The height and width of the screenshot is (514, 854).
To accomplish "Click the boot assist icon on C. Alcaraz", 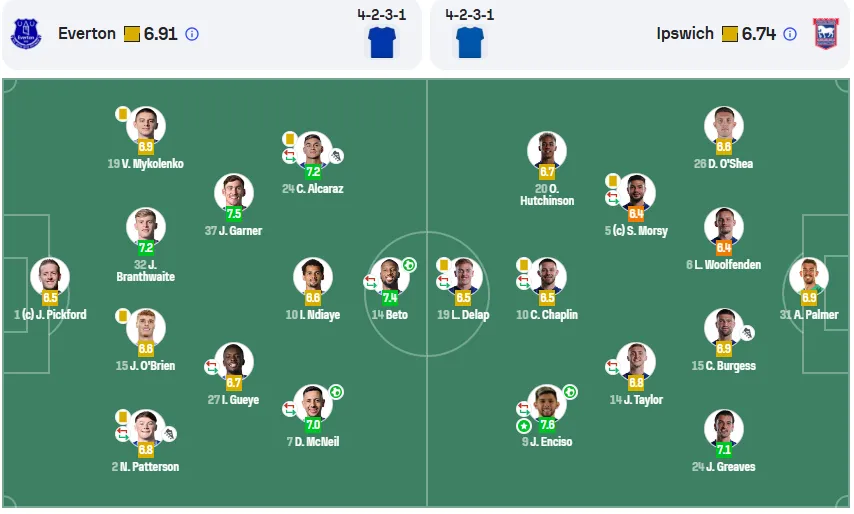I will tap(337, 156).
